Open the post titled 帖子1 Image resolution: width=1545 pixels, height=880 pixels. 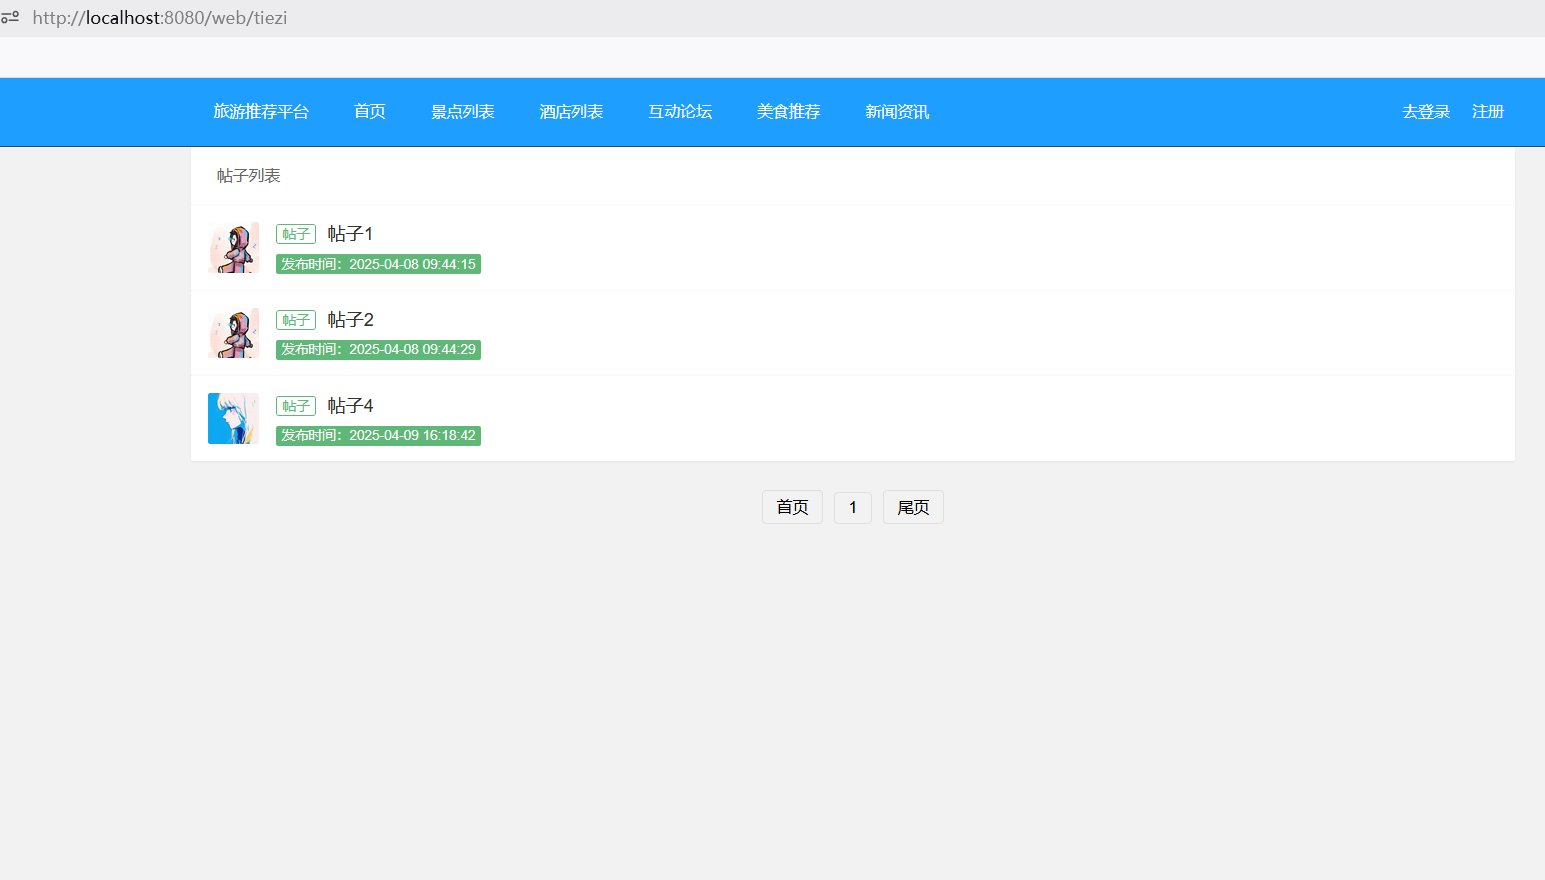pyautogui.click(x=350, y=234)
